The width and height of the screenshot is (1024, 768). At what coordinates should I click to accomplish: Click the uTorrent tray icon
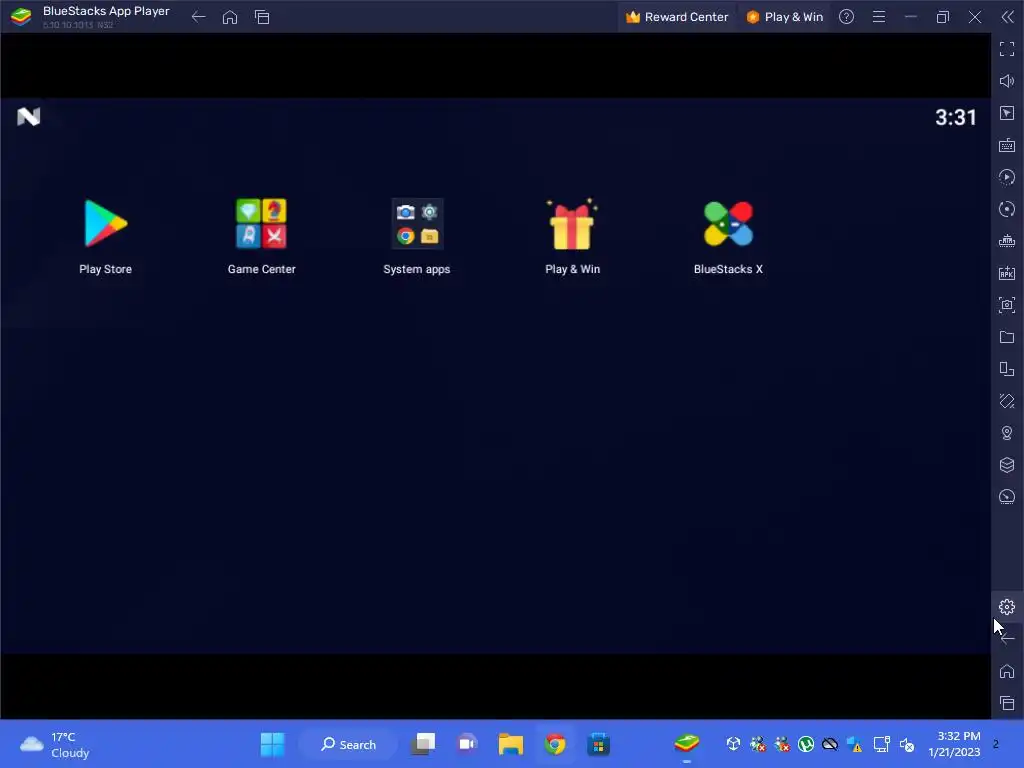pyautogui.click(x=806, y=744)
